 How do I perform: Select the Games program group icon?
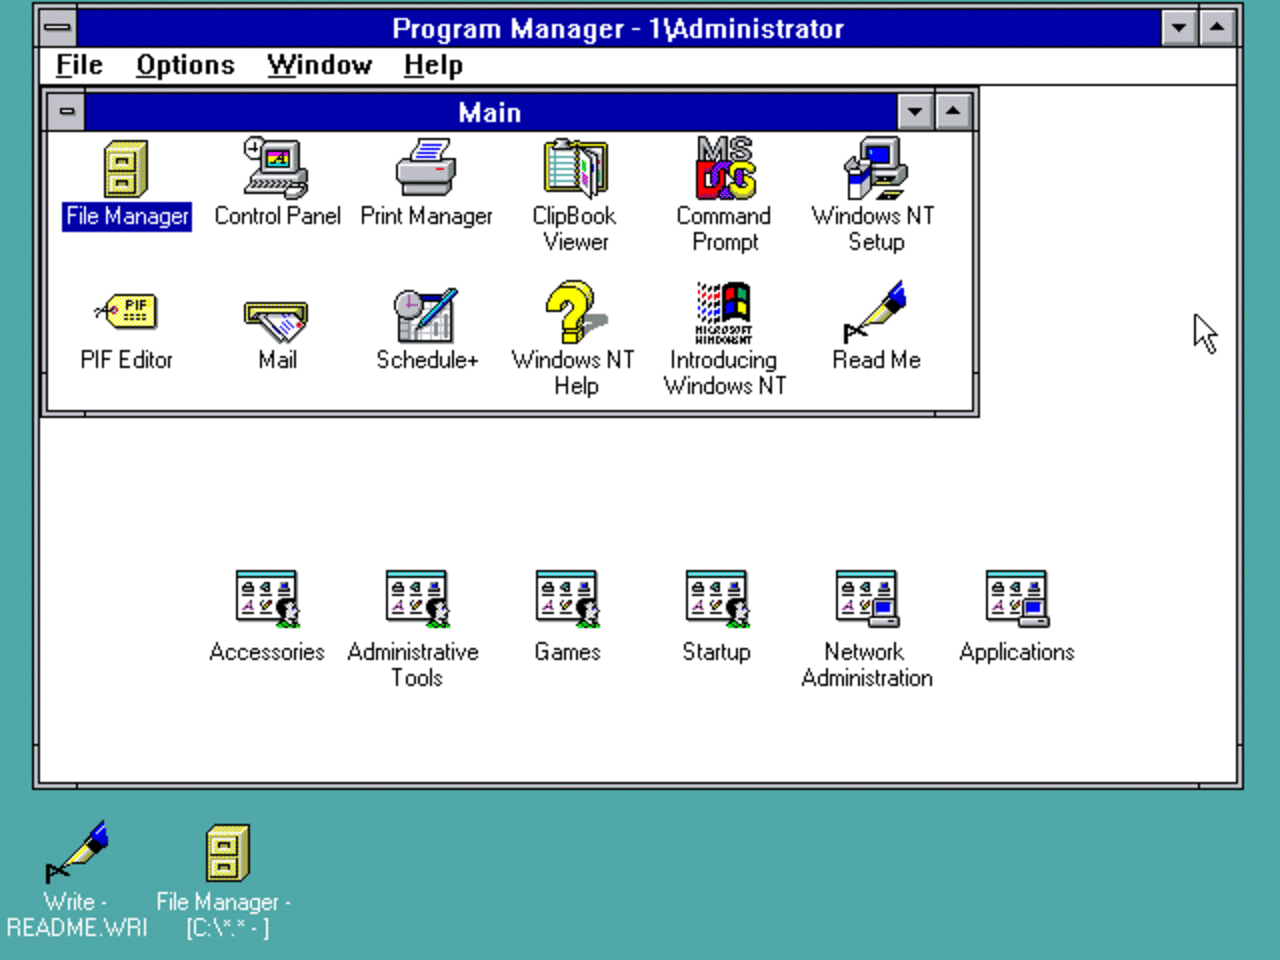coord(567,599)
